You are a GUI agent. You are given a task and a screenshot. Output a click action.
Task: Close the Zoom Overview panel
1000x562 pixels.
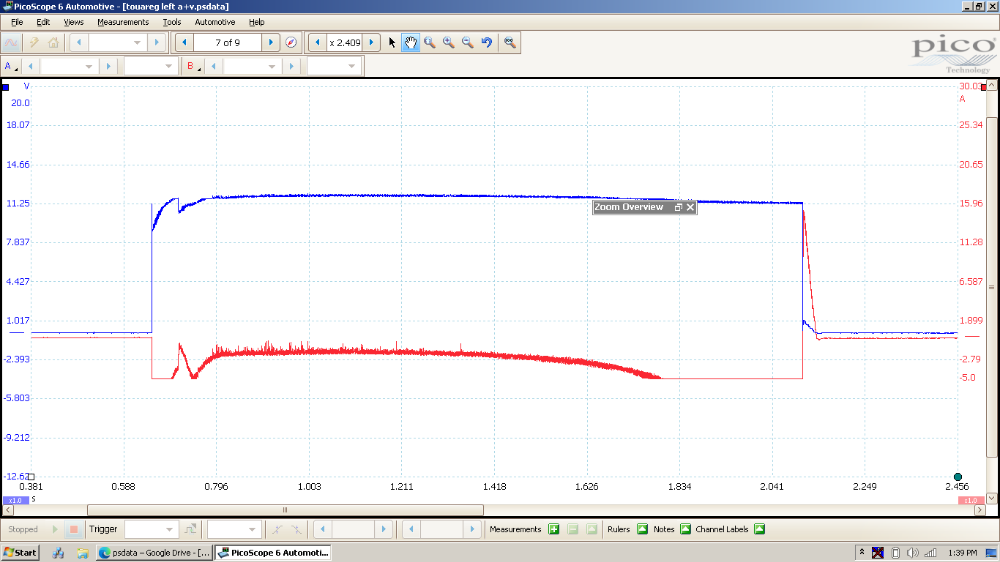(689, 207)
